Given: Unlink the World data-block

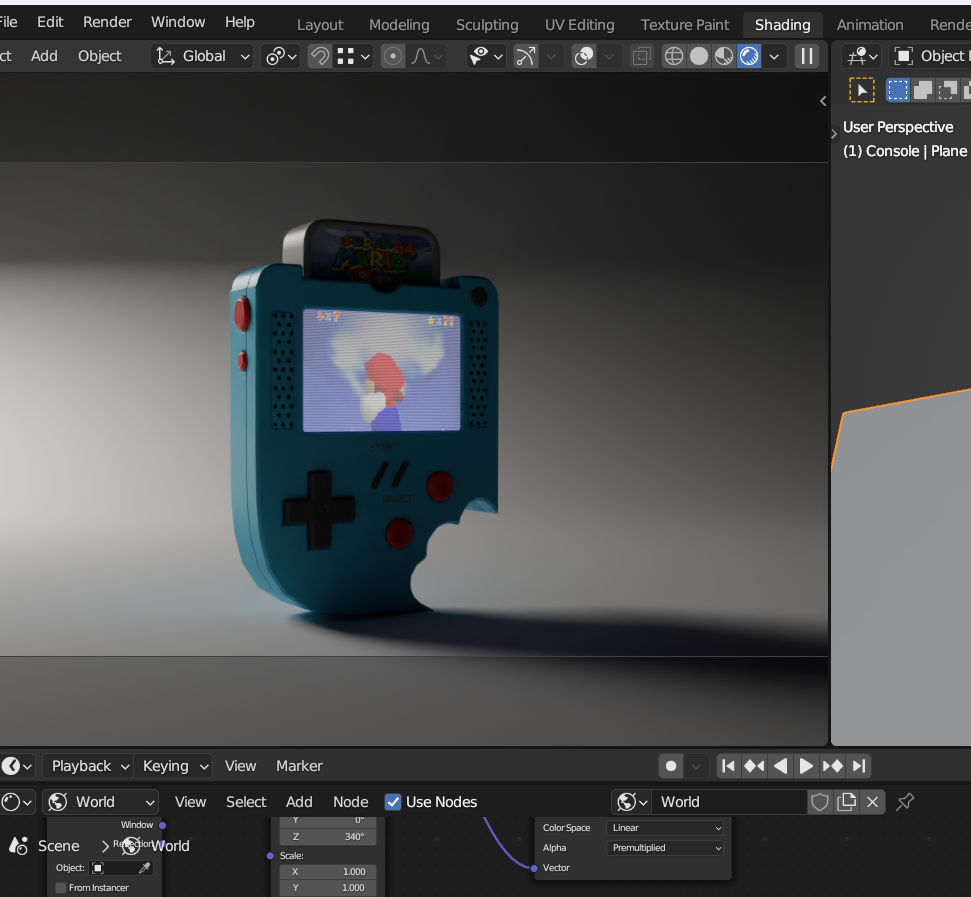Looking at the screenshot, I should pyautogui.click(x=873, y=802).
